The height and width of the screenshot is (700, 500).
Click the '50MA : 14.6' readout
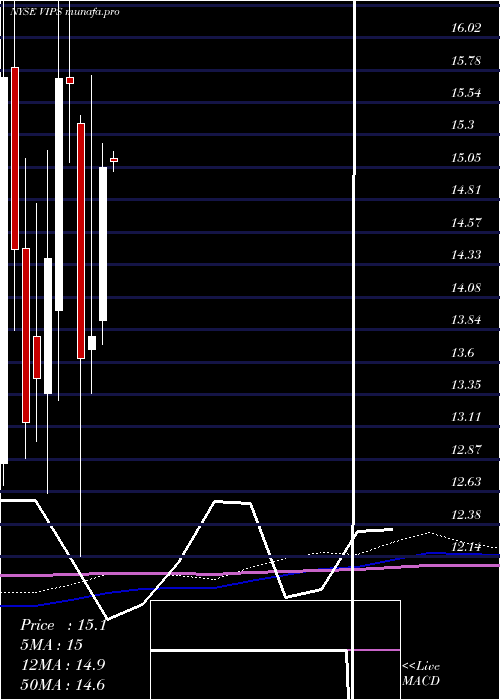(63, 685)
